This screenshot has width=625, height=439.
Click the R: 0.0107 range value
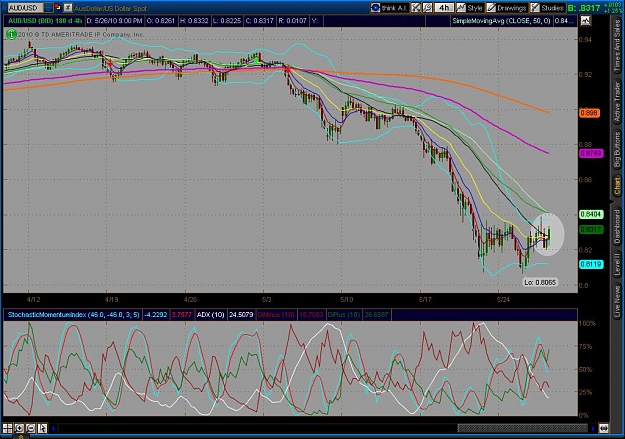[293, 21]
